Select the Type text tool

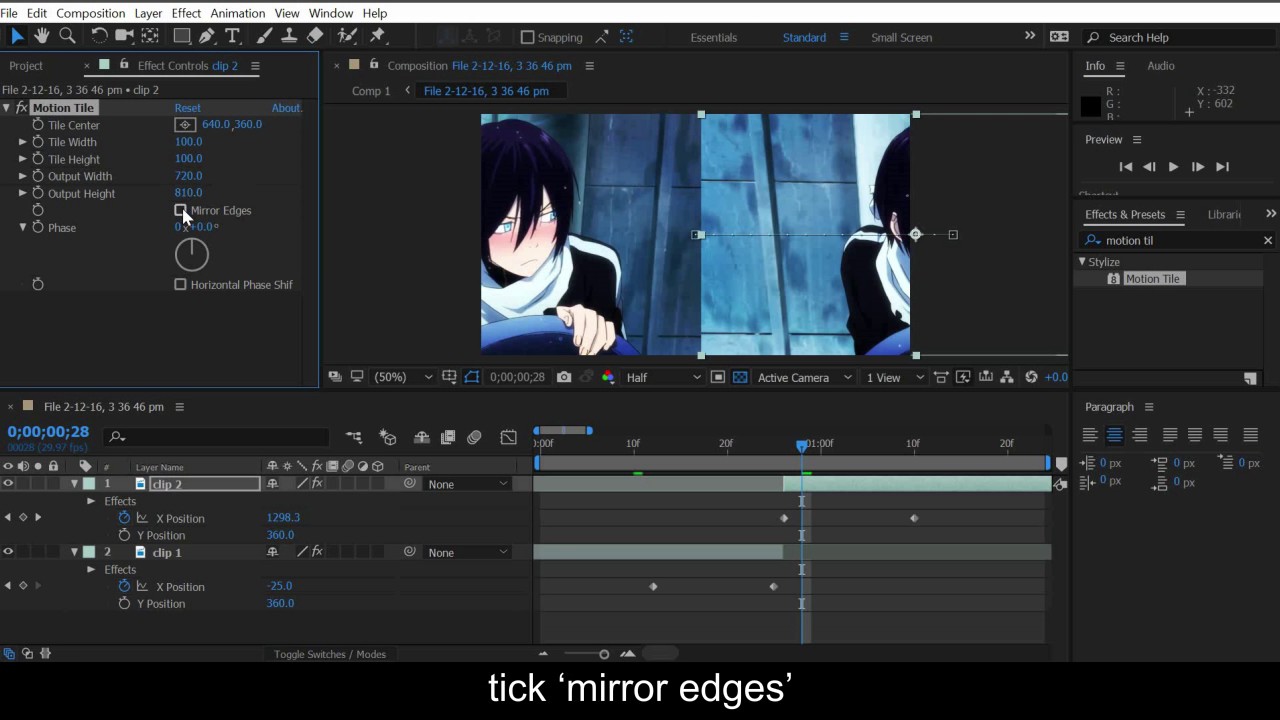point(232,36)
